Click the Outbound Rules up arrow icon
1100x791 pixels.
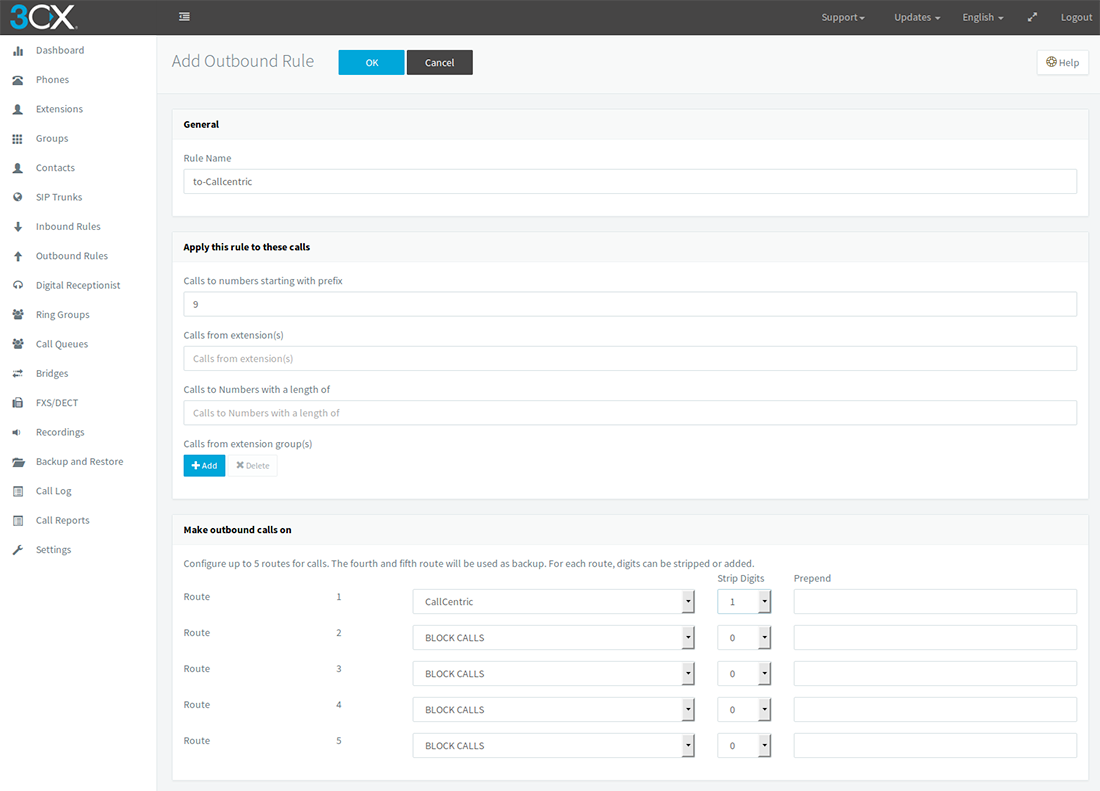[18, 257]
